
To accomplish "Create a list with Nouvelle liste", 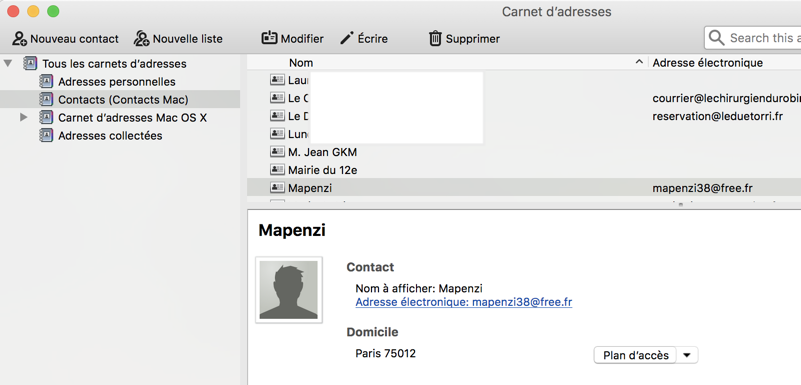I will (178, 39).
